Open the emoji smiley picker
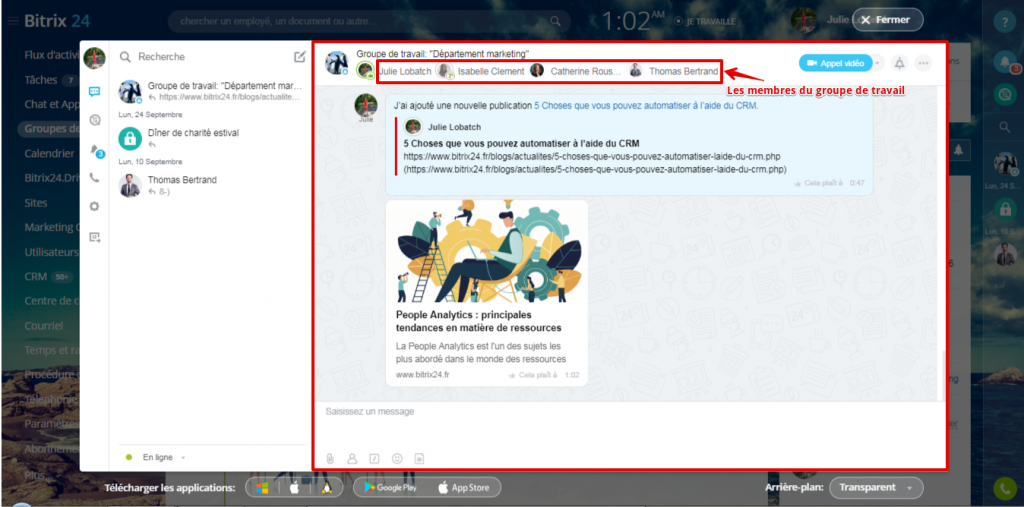 pyautogui.click(x=396, y=459)
